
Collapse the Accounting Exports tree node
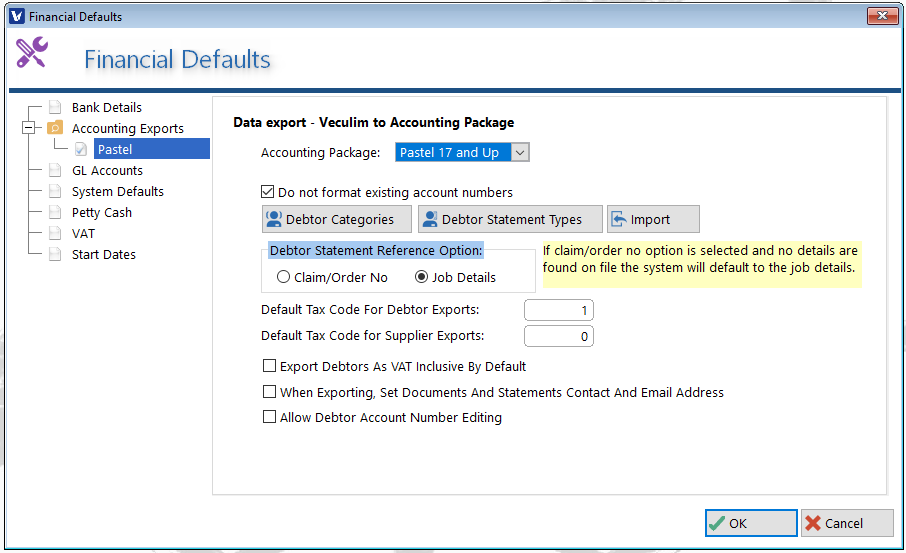(x=28, y=128)
